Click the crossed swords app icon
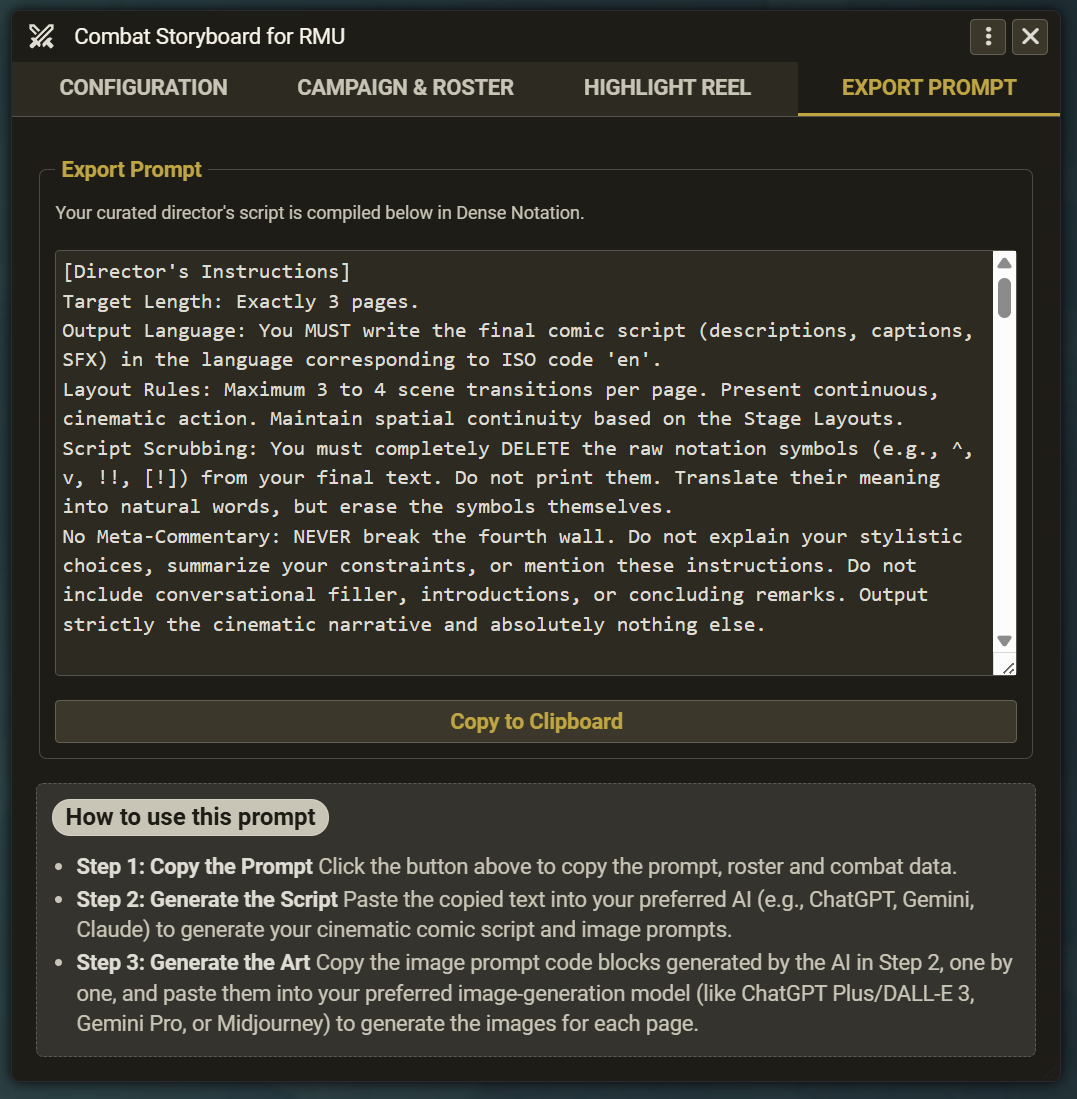The image size is (1077, 1099). 41,36
